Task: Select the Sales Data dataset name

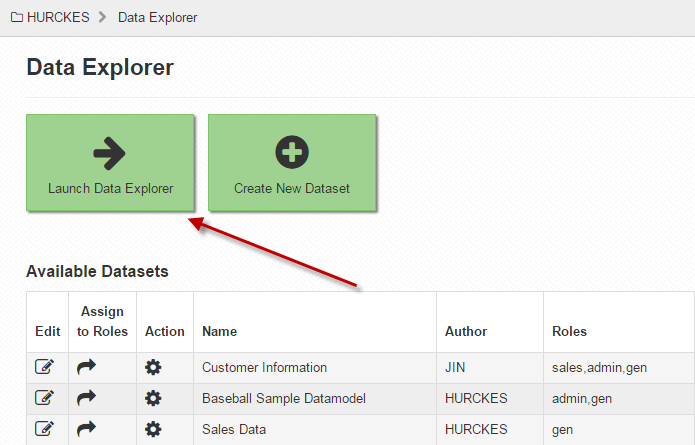Action: (234, 429)
